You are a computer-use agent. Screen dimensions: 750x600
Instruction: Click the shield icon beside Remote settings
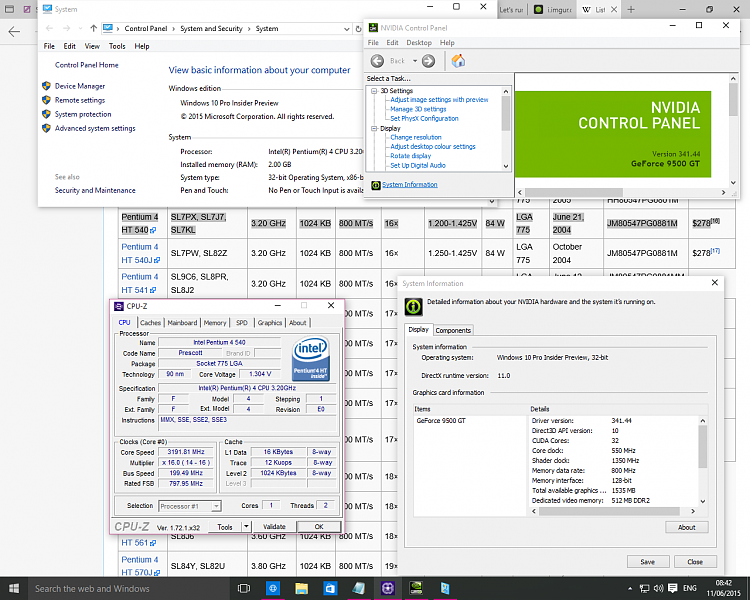click(x=46, y=100)
